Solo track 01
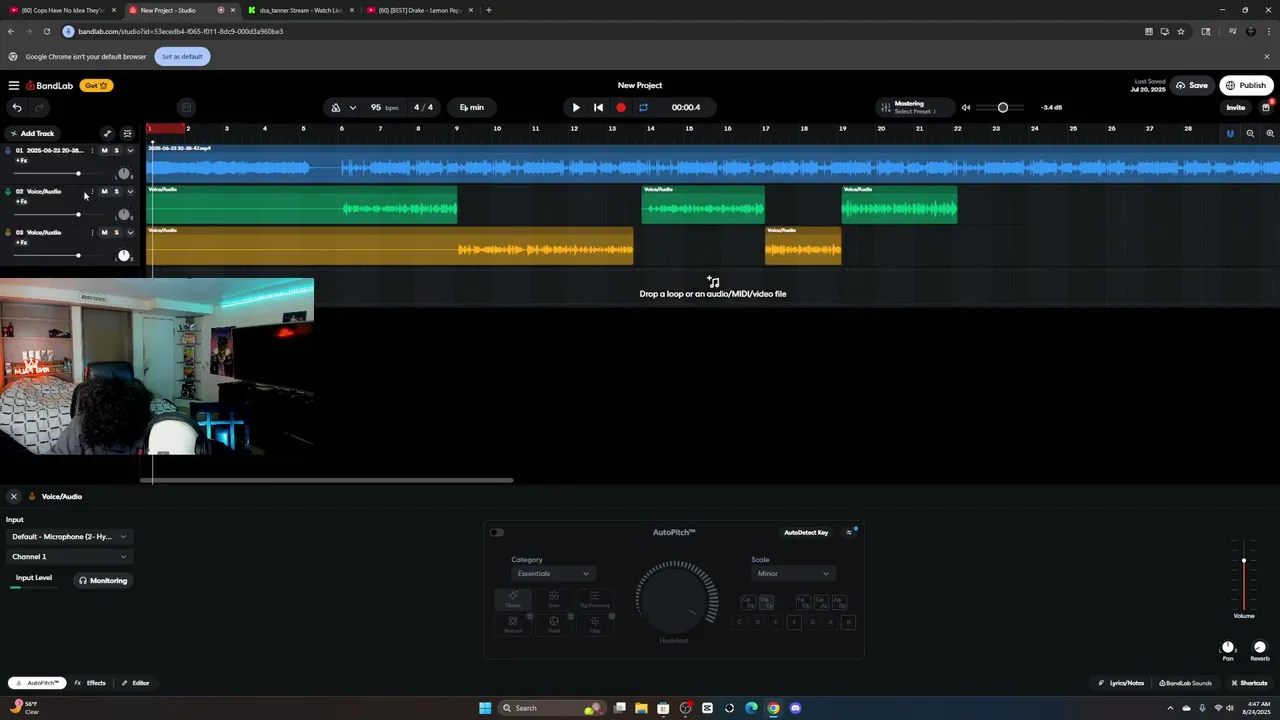 (x=116, y=151)
